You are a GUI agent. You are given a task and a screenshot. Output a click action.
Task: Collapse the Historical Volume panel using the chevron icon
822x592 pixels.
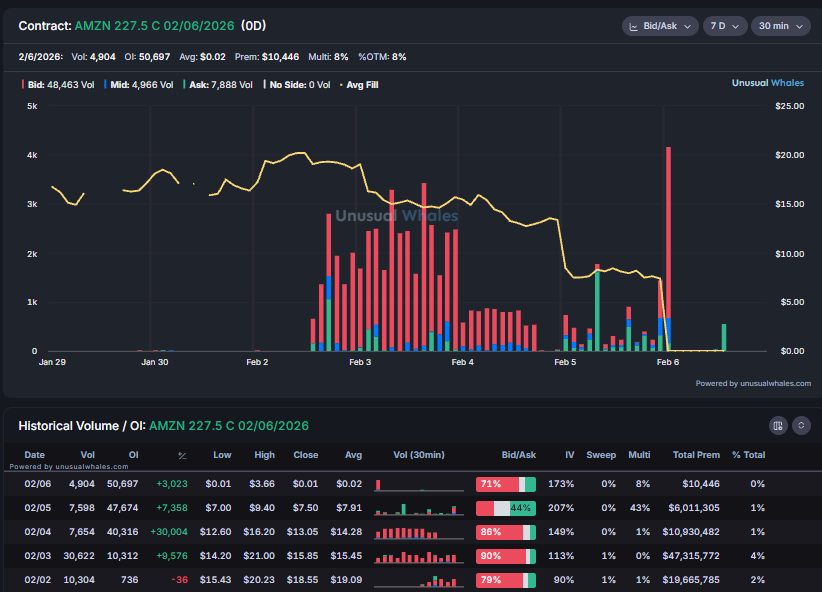[801, 426]
